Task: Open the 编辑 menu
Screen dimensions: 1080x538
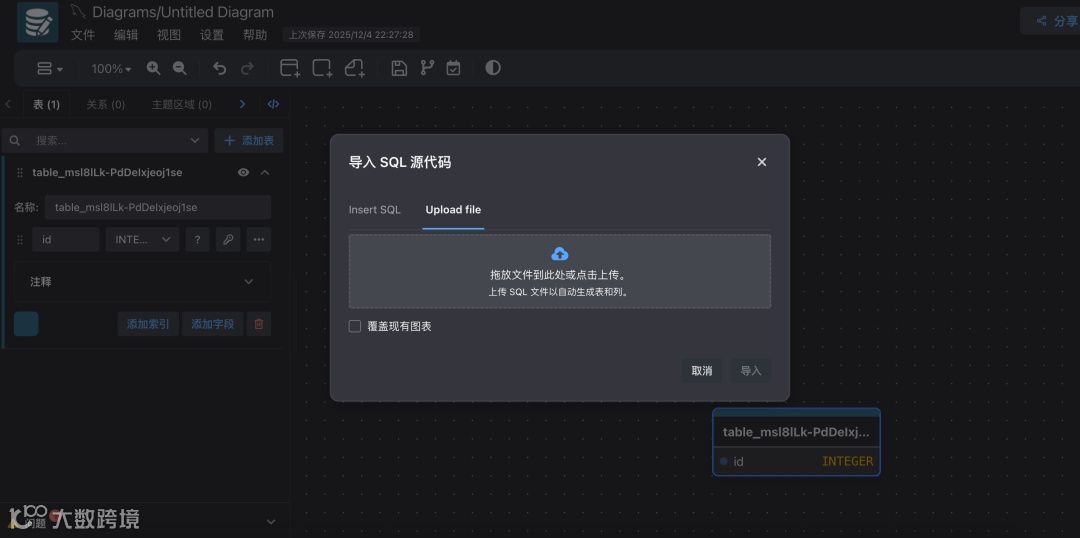Action: (x=126, y=34)
